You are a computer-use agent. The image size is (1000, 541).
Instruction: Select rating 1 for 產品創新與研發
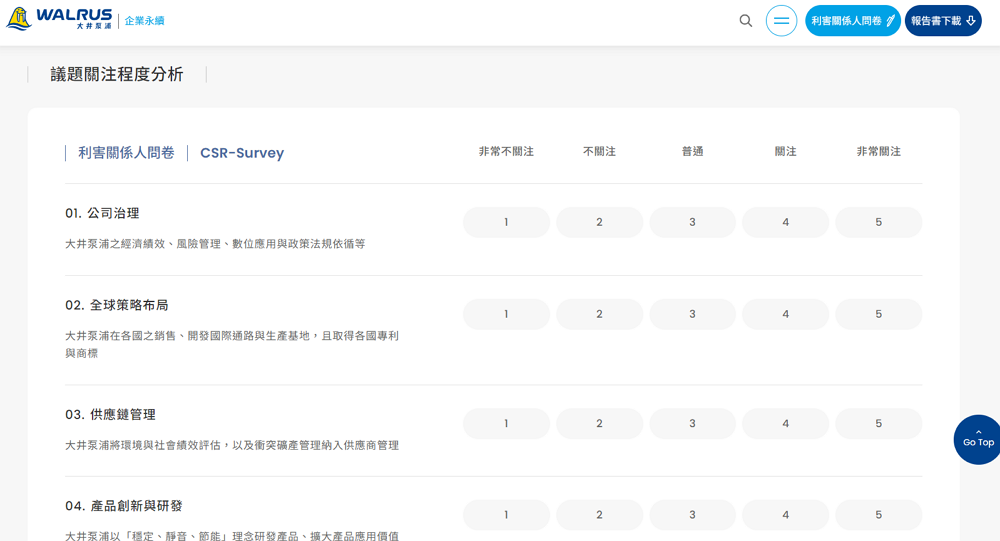[x=506, y=515]
